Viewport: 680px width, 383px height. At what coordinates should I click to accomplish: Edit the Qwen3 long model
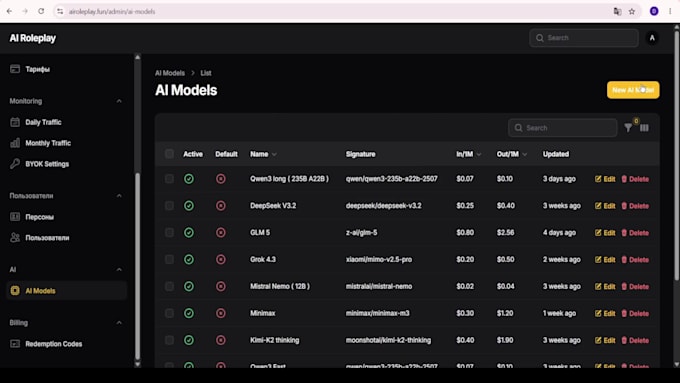605,179
